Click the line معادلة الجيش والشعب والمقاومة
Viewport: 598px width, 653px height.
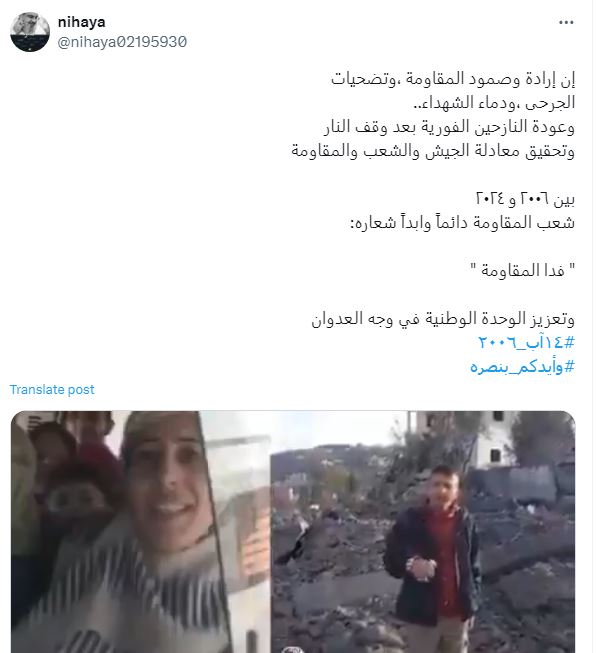(433, 151)
